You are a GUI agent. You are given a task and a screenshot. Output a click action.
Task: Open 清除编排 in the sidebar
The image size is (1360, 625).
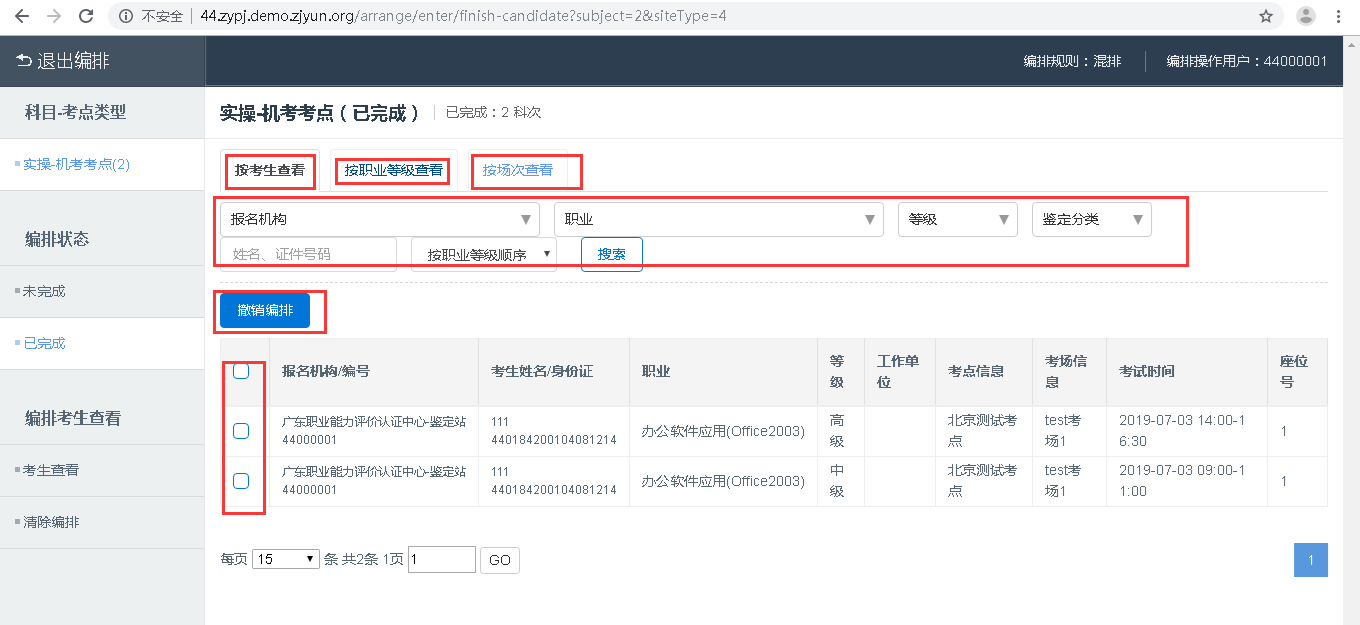(50, 521)
